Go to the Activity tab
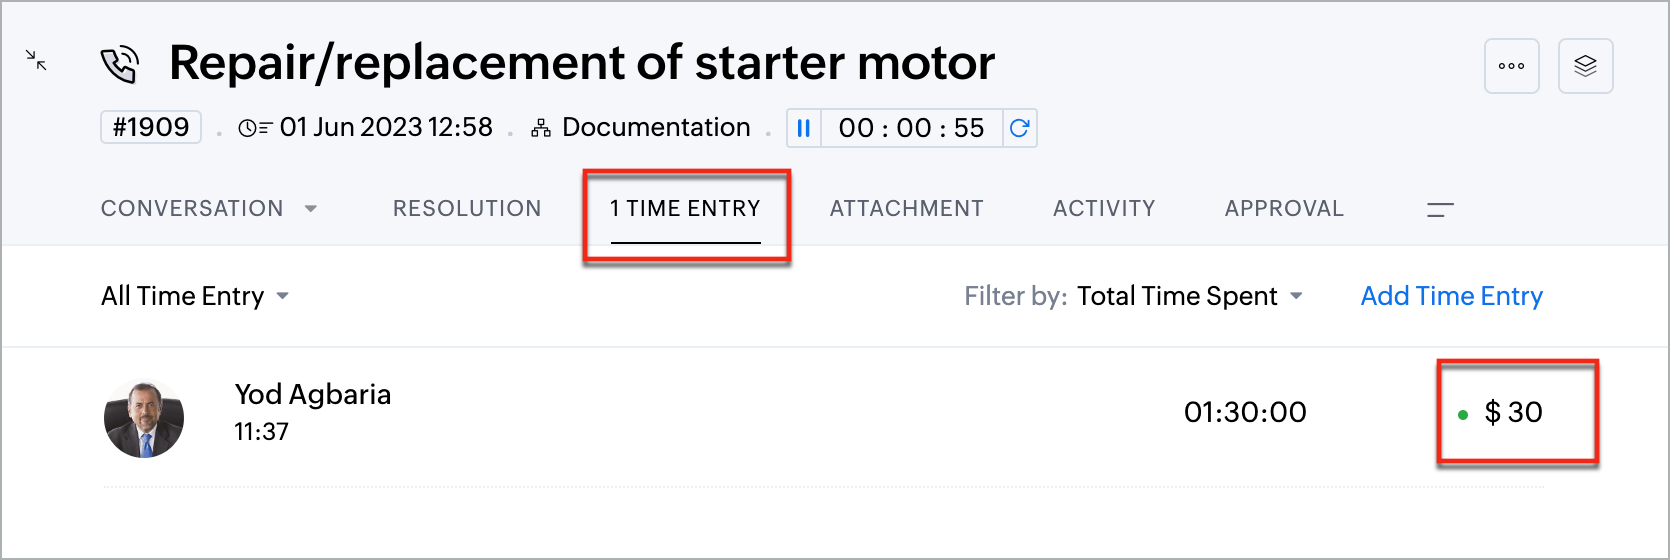This screenshot has width=1670, height=560. point(1104,208)
